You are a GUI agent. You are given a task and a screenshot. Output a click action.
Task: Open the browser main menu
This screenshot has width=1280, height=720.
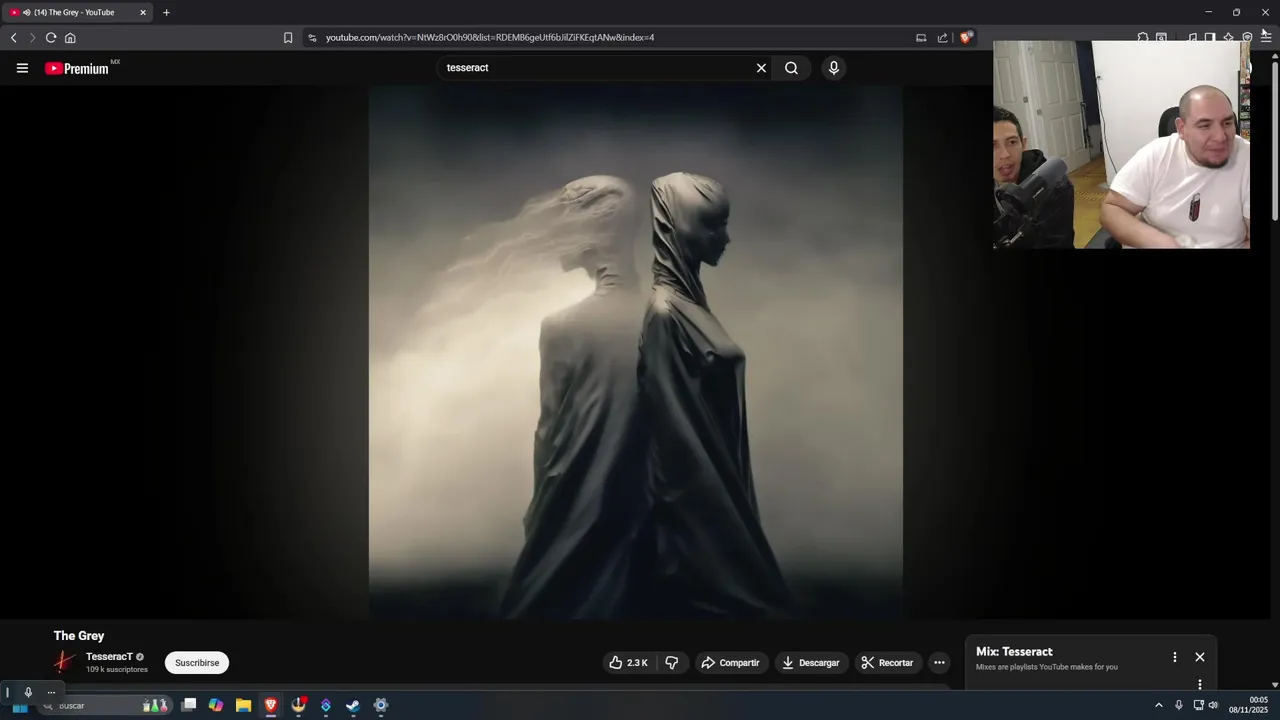[x=1266, y=37]
